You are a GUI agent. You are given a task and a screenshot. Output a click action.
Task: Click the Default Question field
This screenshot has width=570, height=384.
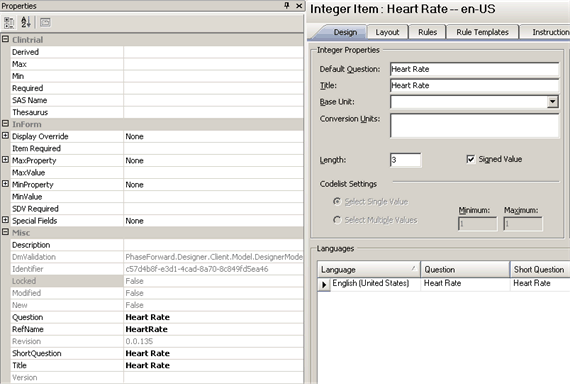coord(474,69)
